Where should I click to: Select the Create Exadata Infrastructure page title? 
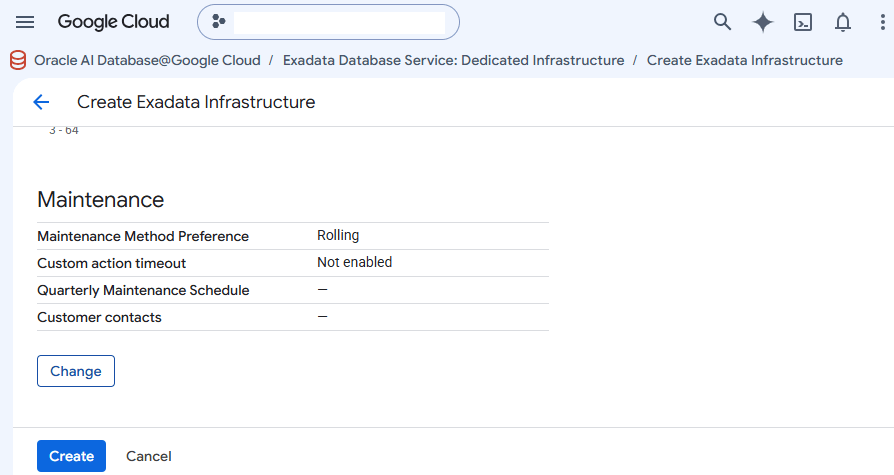click(x=196, y=102)
